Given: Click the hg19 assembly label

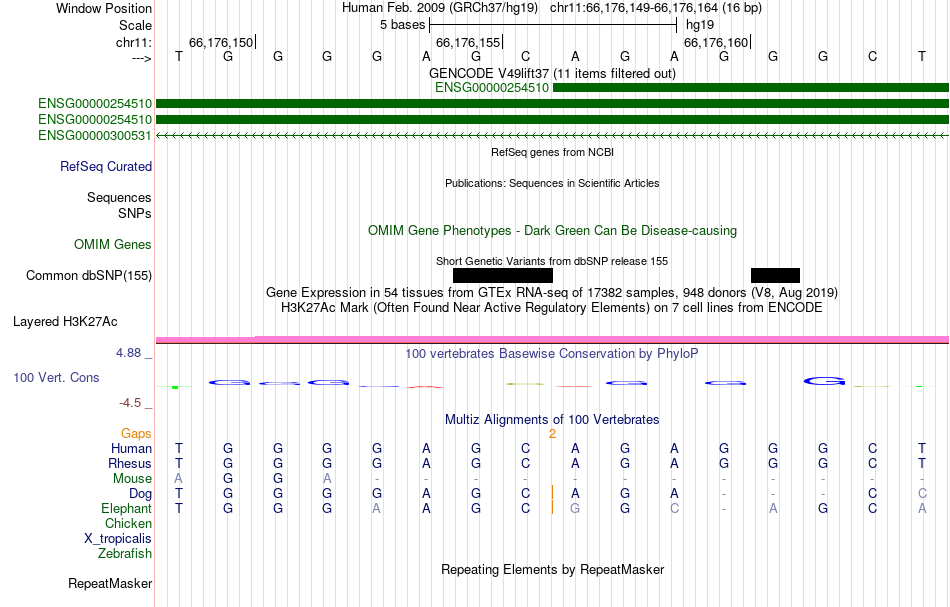Looking at the screenshot, I should (700, 25).
